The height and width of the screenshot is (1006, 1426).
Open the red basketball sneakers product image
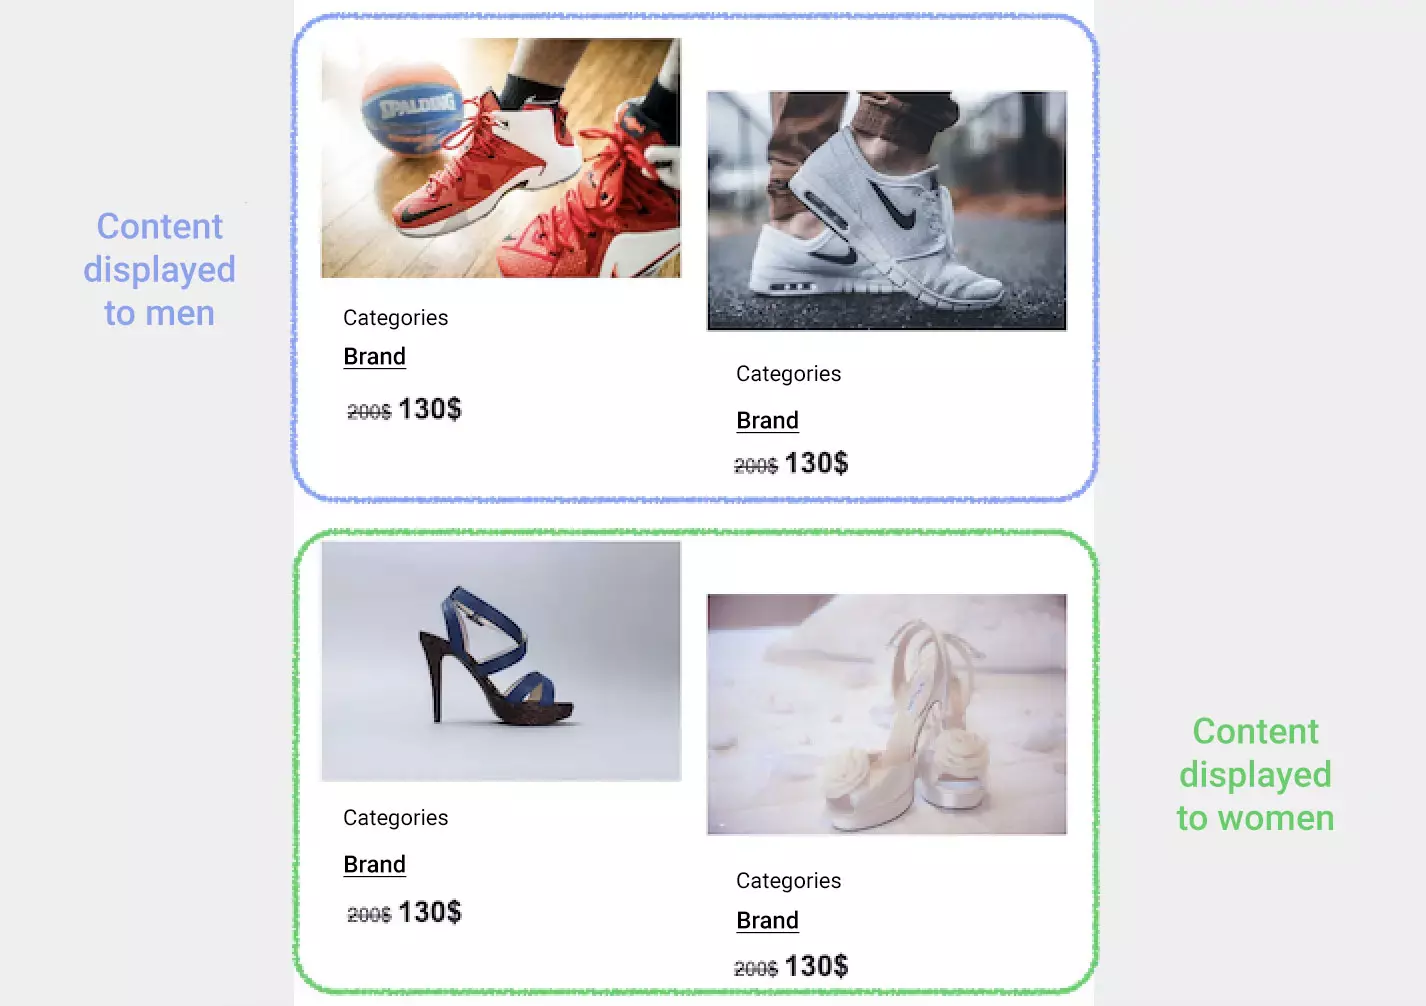(x=501, y=158)
